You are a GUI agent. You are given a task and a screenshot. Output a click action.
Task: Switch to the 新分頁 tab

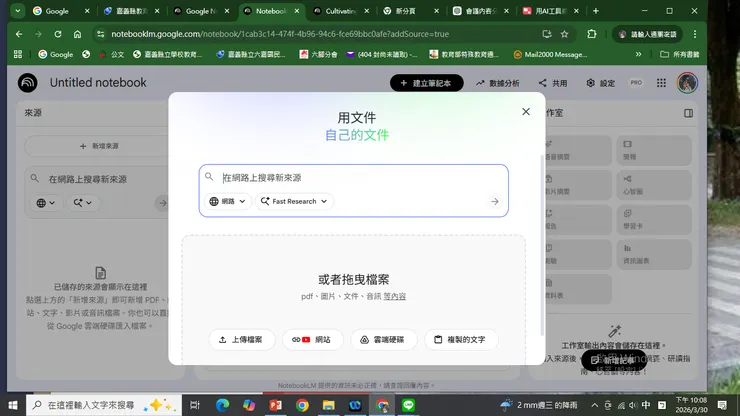pyautogui.click(x=411, y=11)
